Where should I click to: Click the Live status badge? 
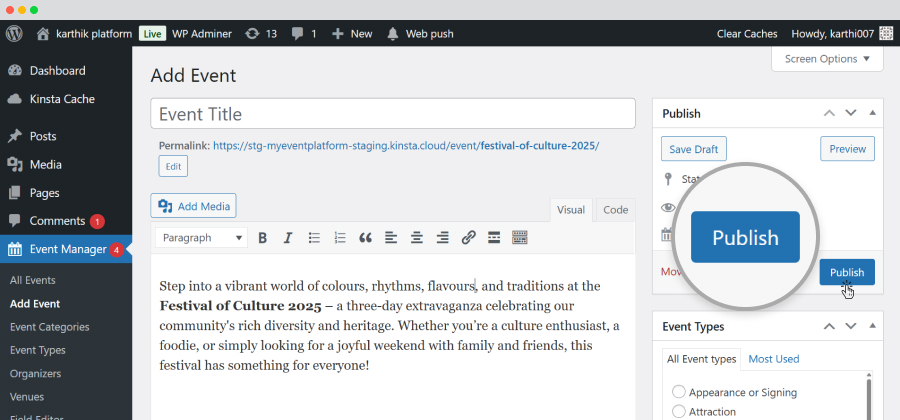coord(152,34)
